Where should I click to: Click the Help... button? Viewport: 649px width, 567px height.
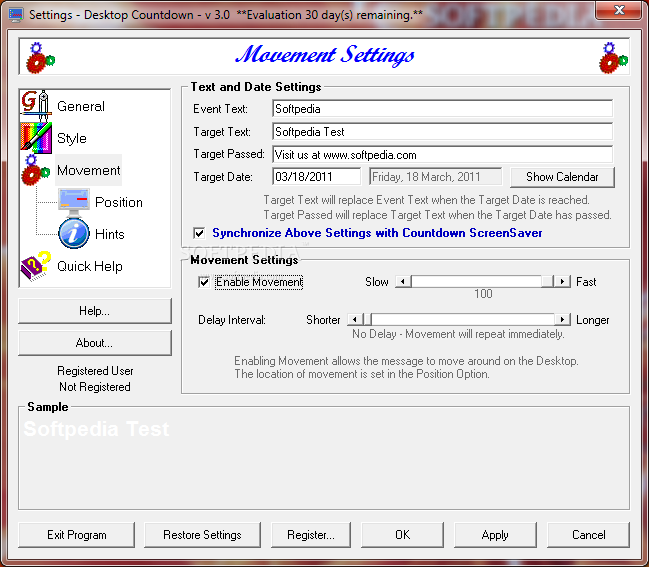pos(95,311)
